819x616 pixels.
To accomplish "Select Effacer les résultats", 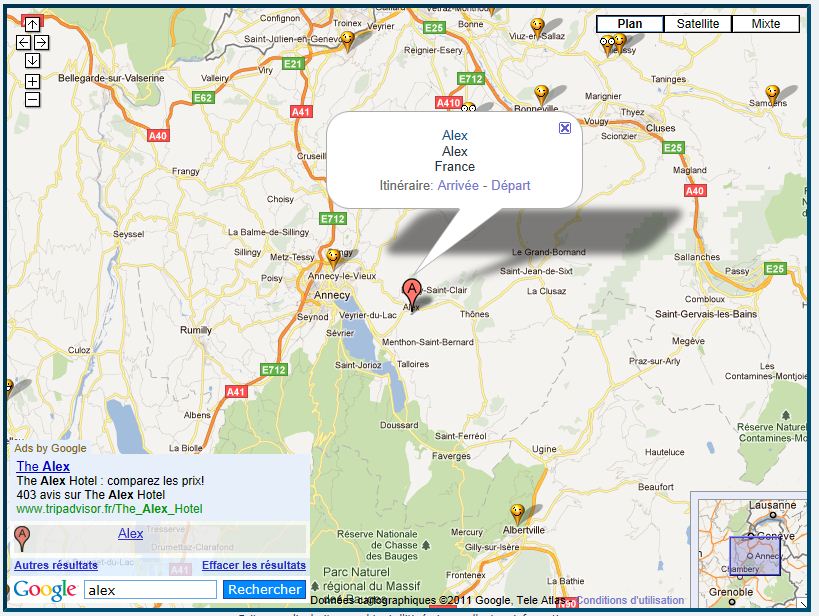I will pyautogui.click(x=254, y=565).
